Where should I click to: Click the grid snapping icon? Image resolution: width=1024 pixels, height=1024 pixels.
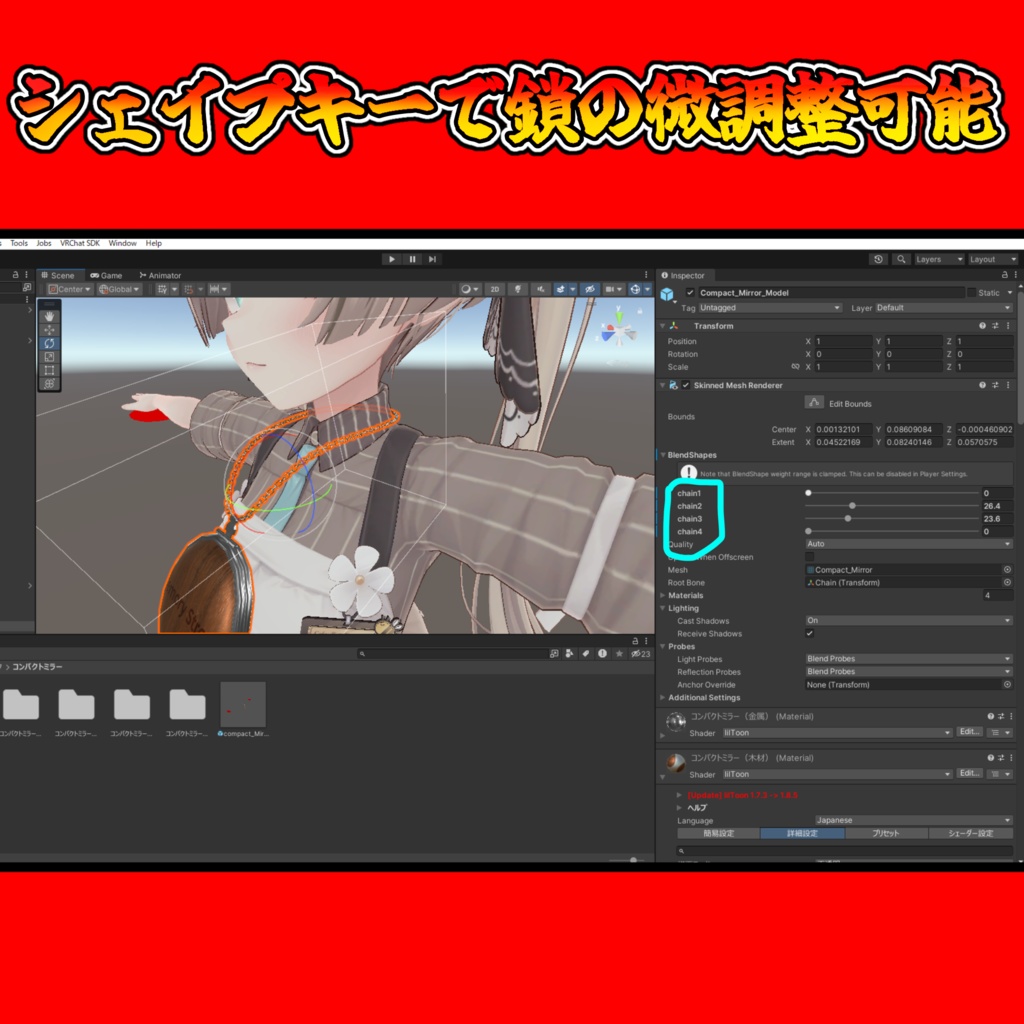pos(162,289)
